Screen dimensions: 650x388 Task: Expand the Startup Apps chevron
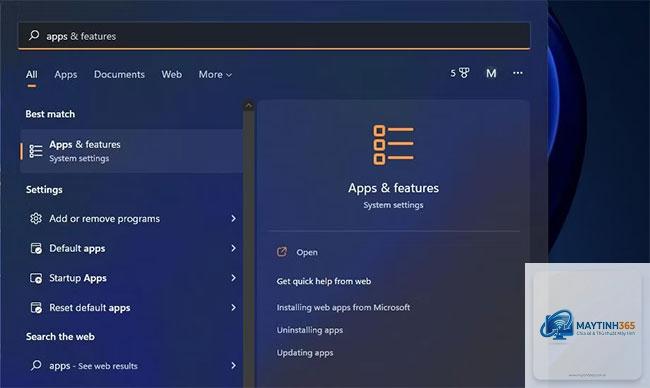(x=233, y=278)
